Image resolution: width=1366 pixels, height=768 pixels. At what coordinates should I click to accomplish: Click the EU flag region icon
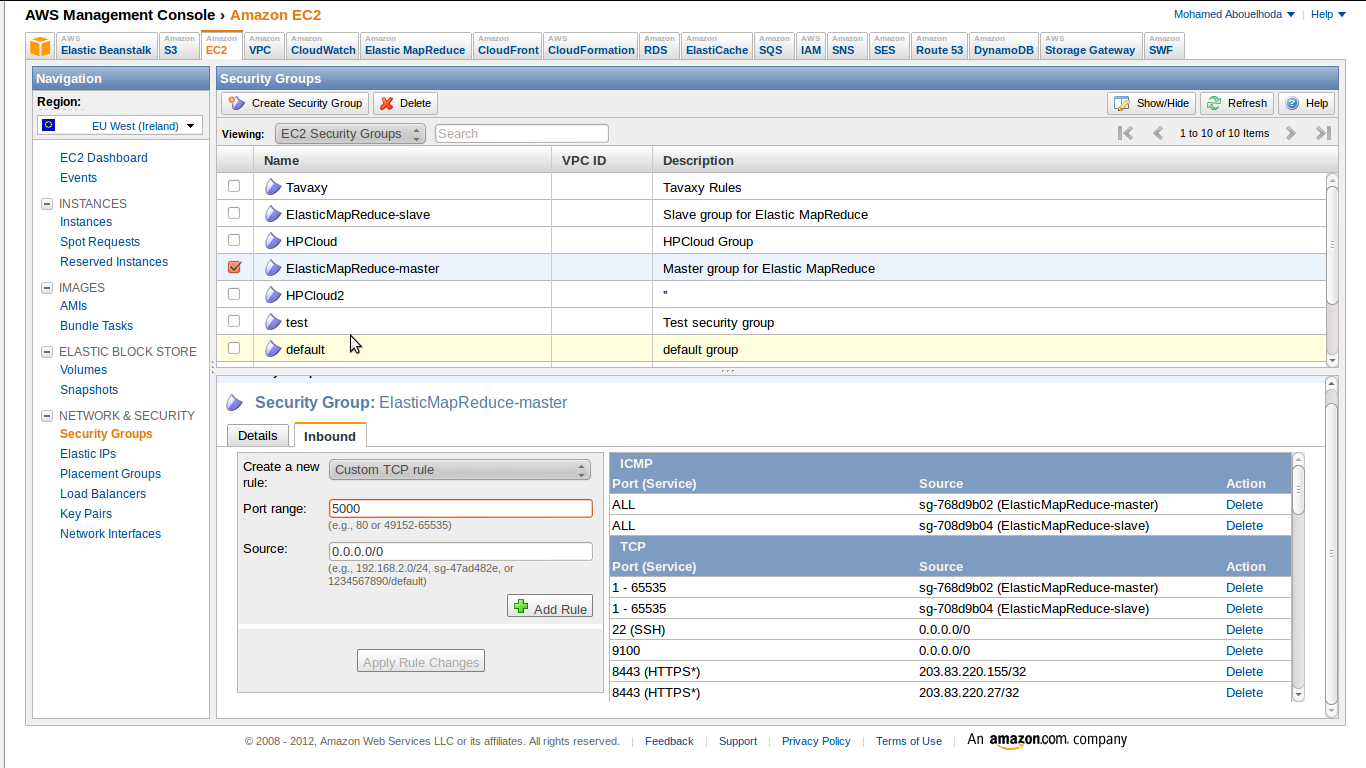[49, 125]
